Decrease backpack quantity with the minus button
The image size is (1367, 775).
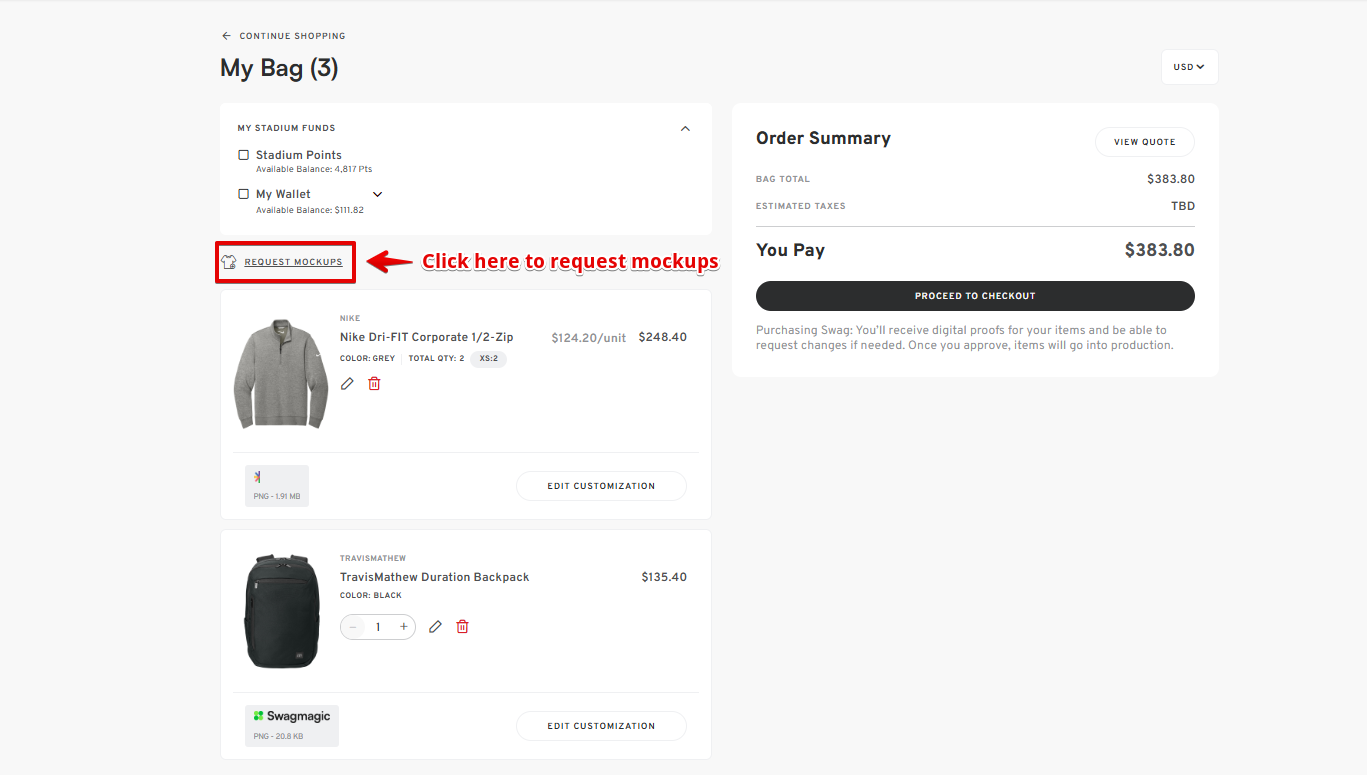pyautogui.click(x=353, y=627)
